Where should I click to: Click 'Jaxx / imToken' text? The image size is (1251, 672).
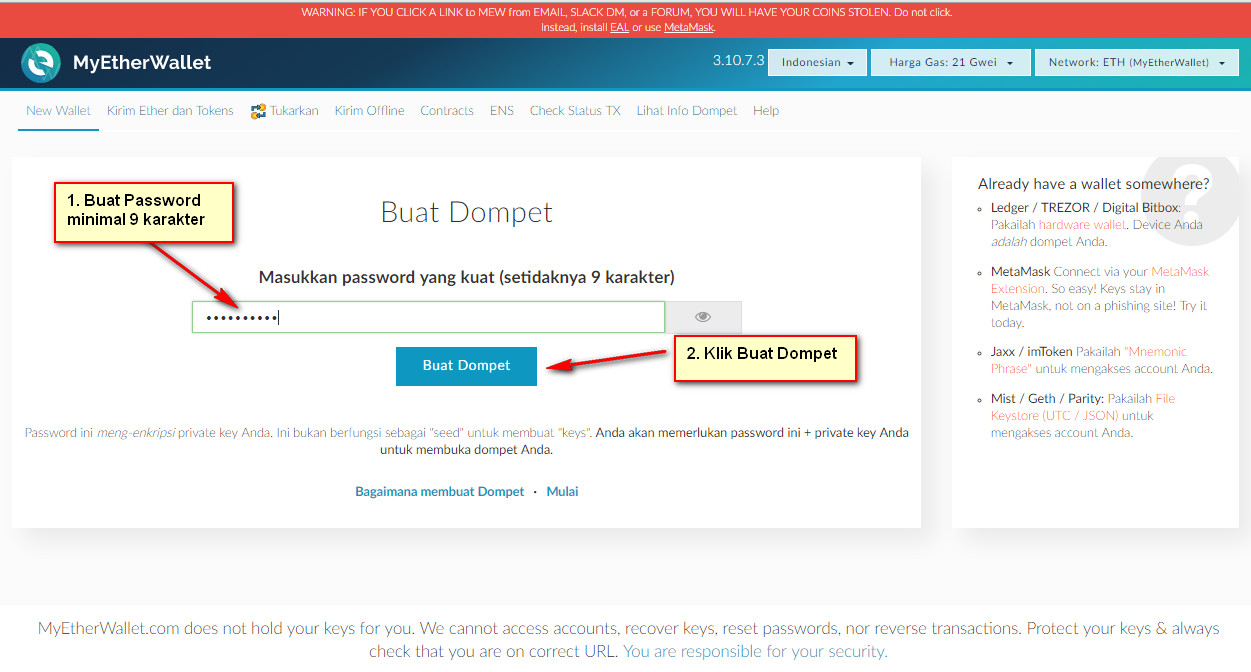click(x=1031, y=352)
